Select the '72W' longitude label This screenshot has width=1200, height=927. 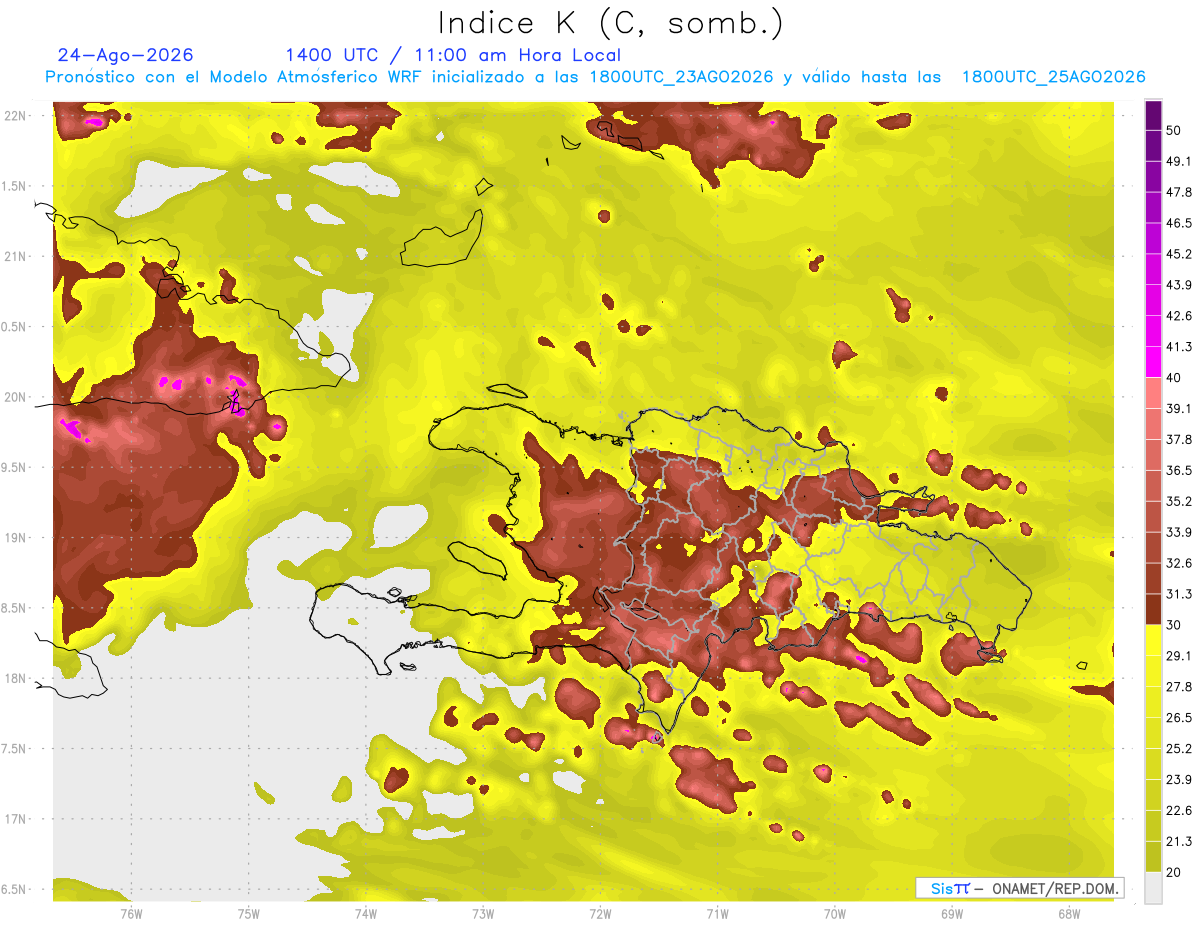pos(600,914)
